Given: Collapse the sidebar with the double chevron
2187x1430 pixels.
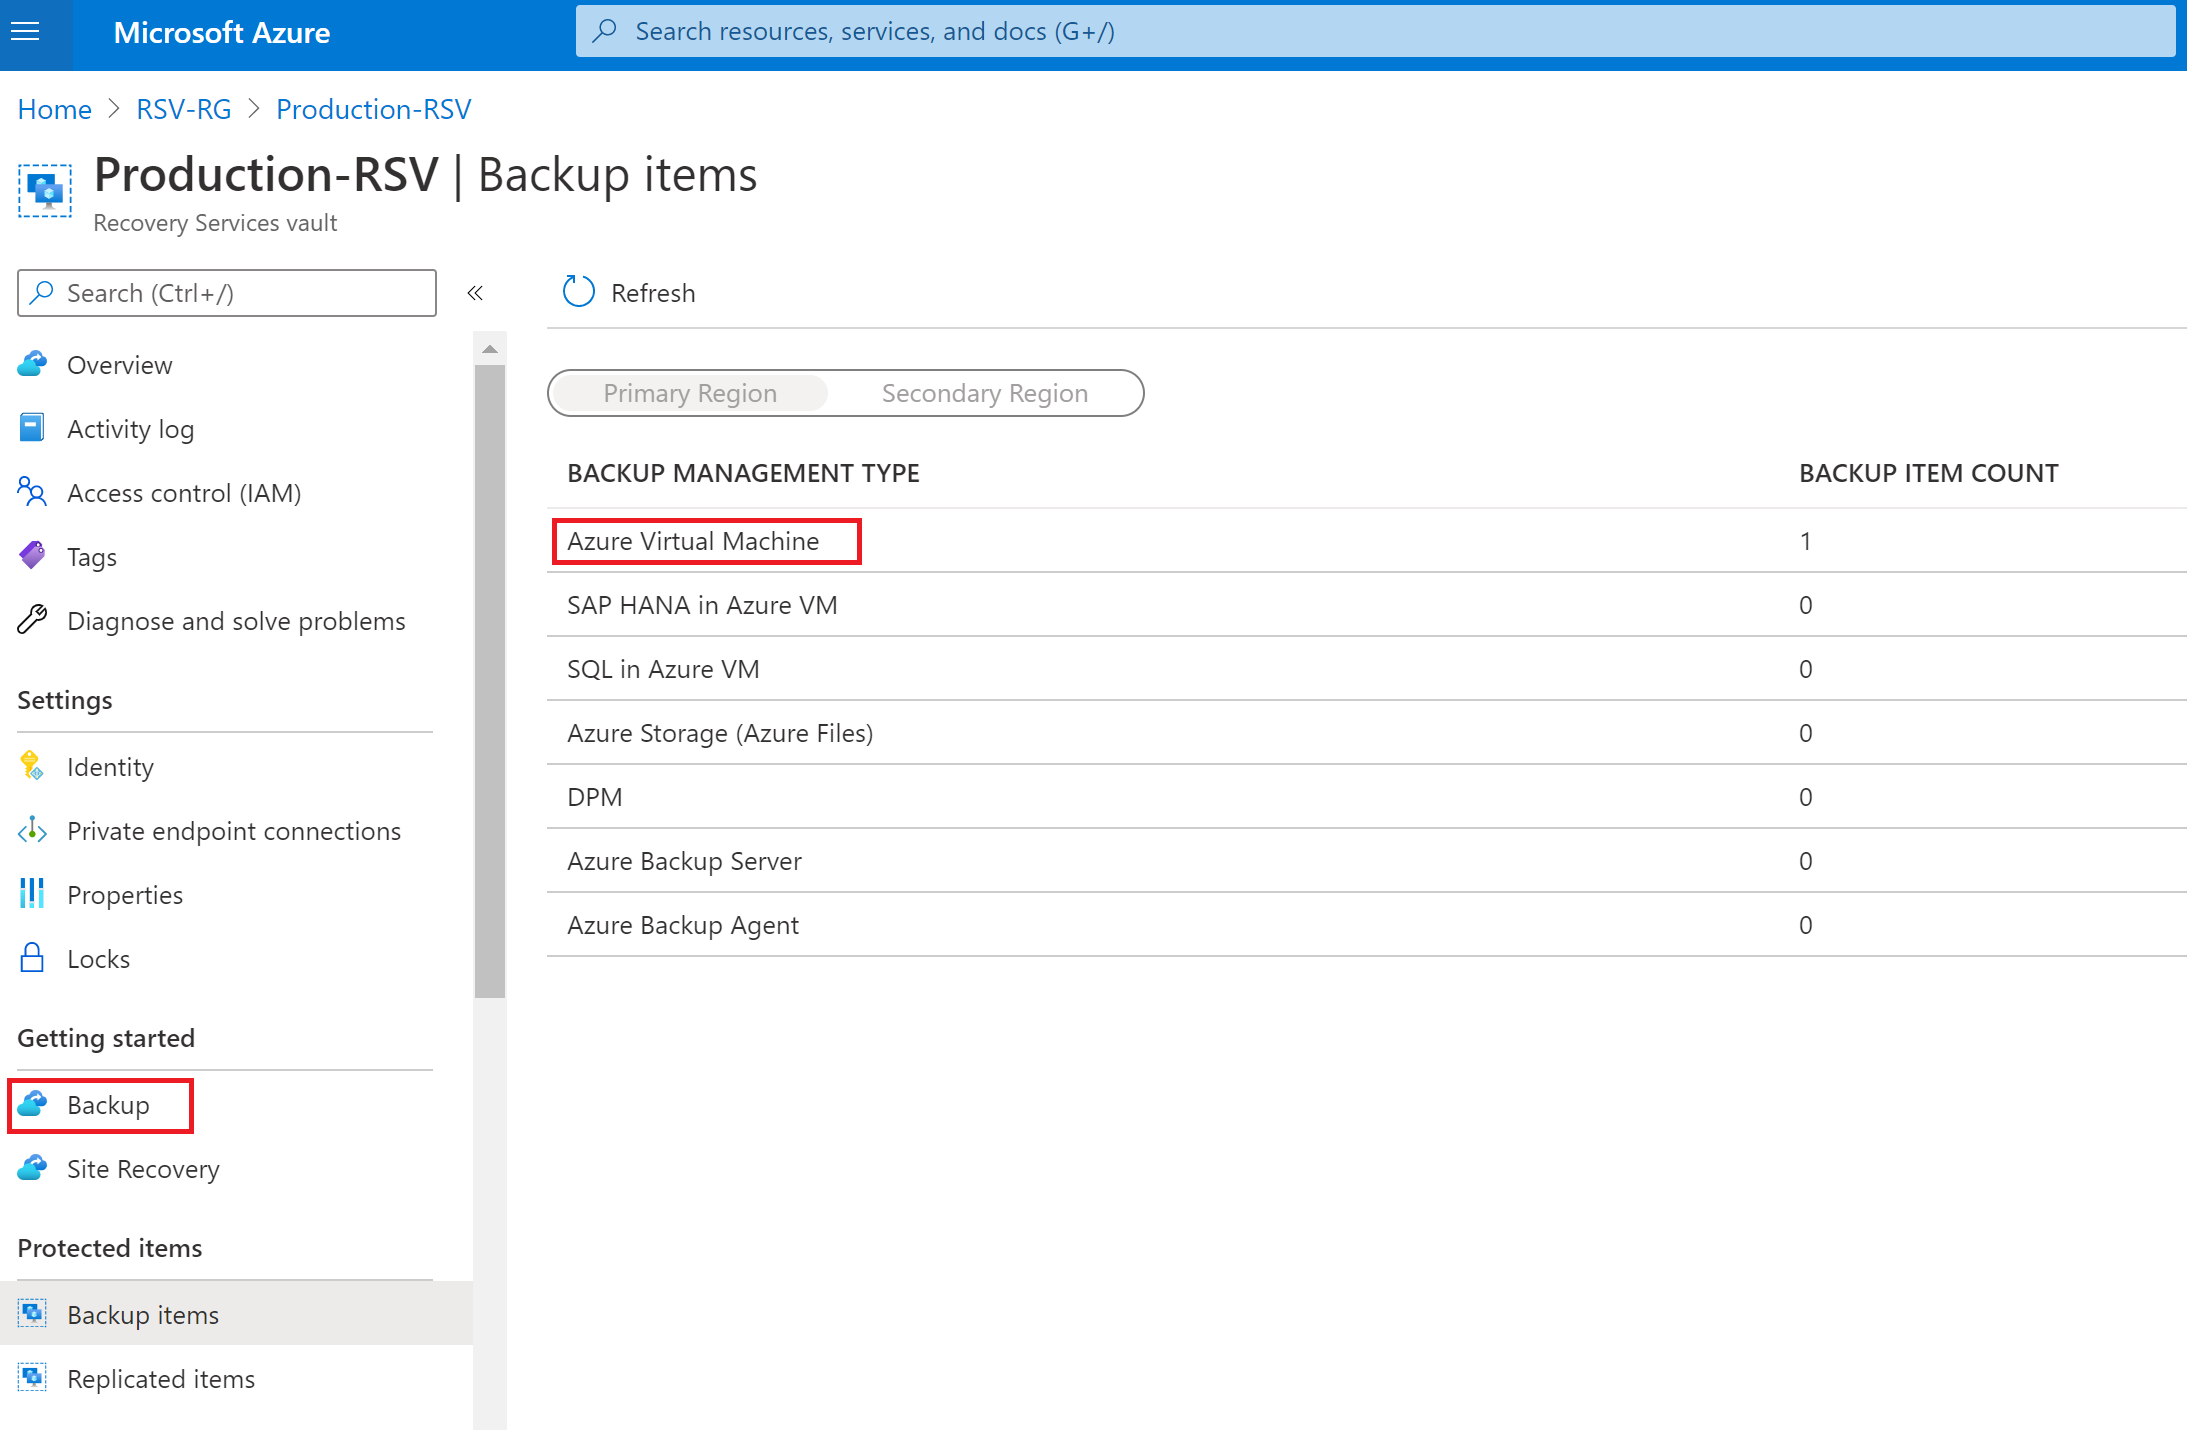Looking at the screenshot, I should [477, 293].
